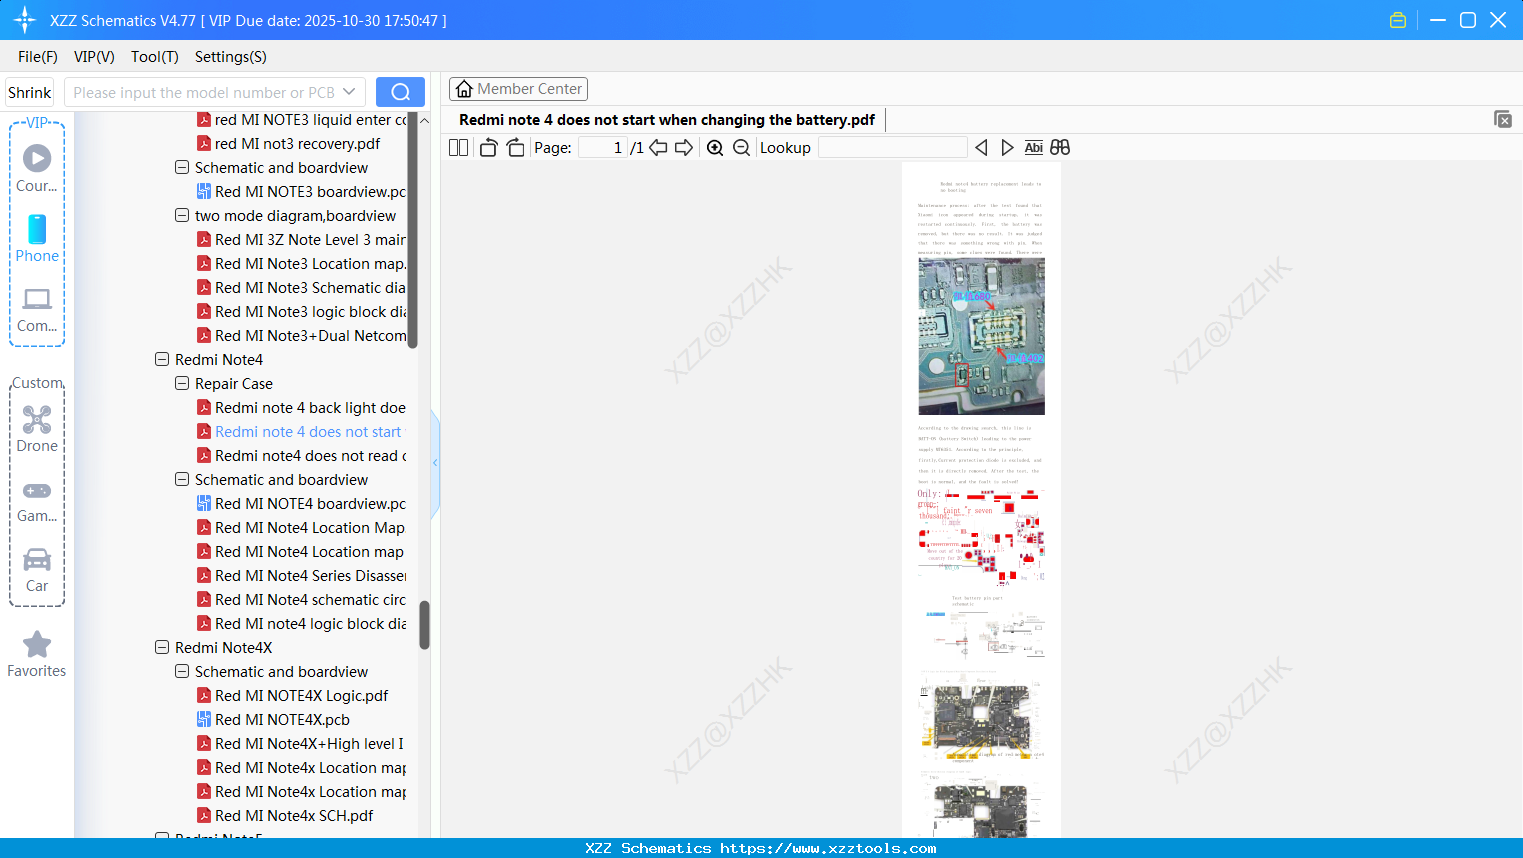The image size is (1523, 858).
Task: Collapse the Repair Case folder
Action: pos(182,383)
